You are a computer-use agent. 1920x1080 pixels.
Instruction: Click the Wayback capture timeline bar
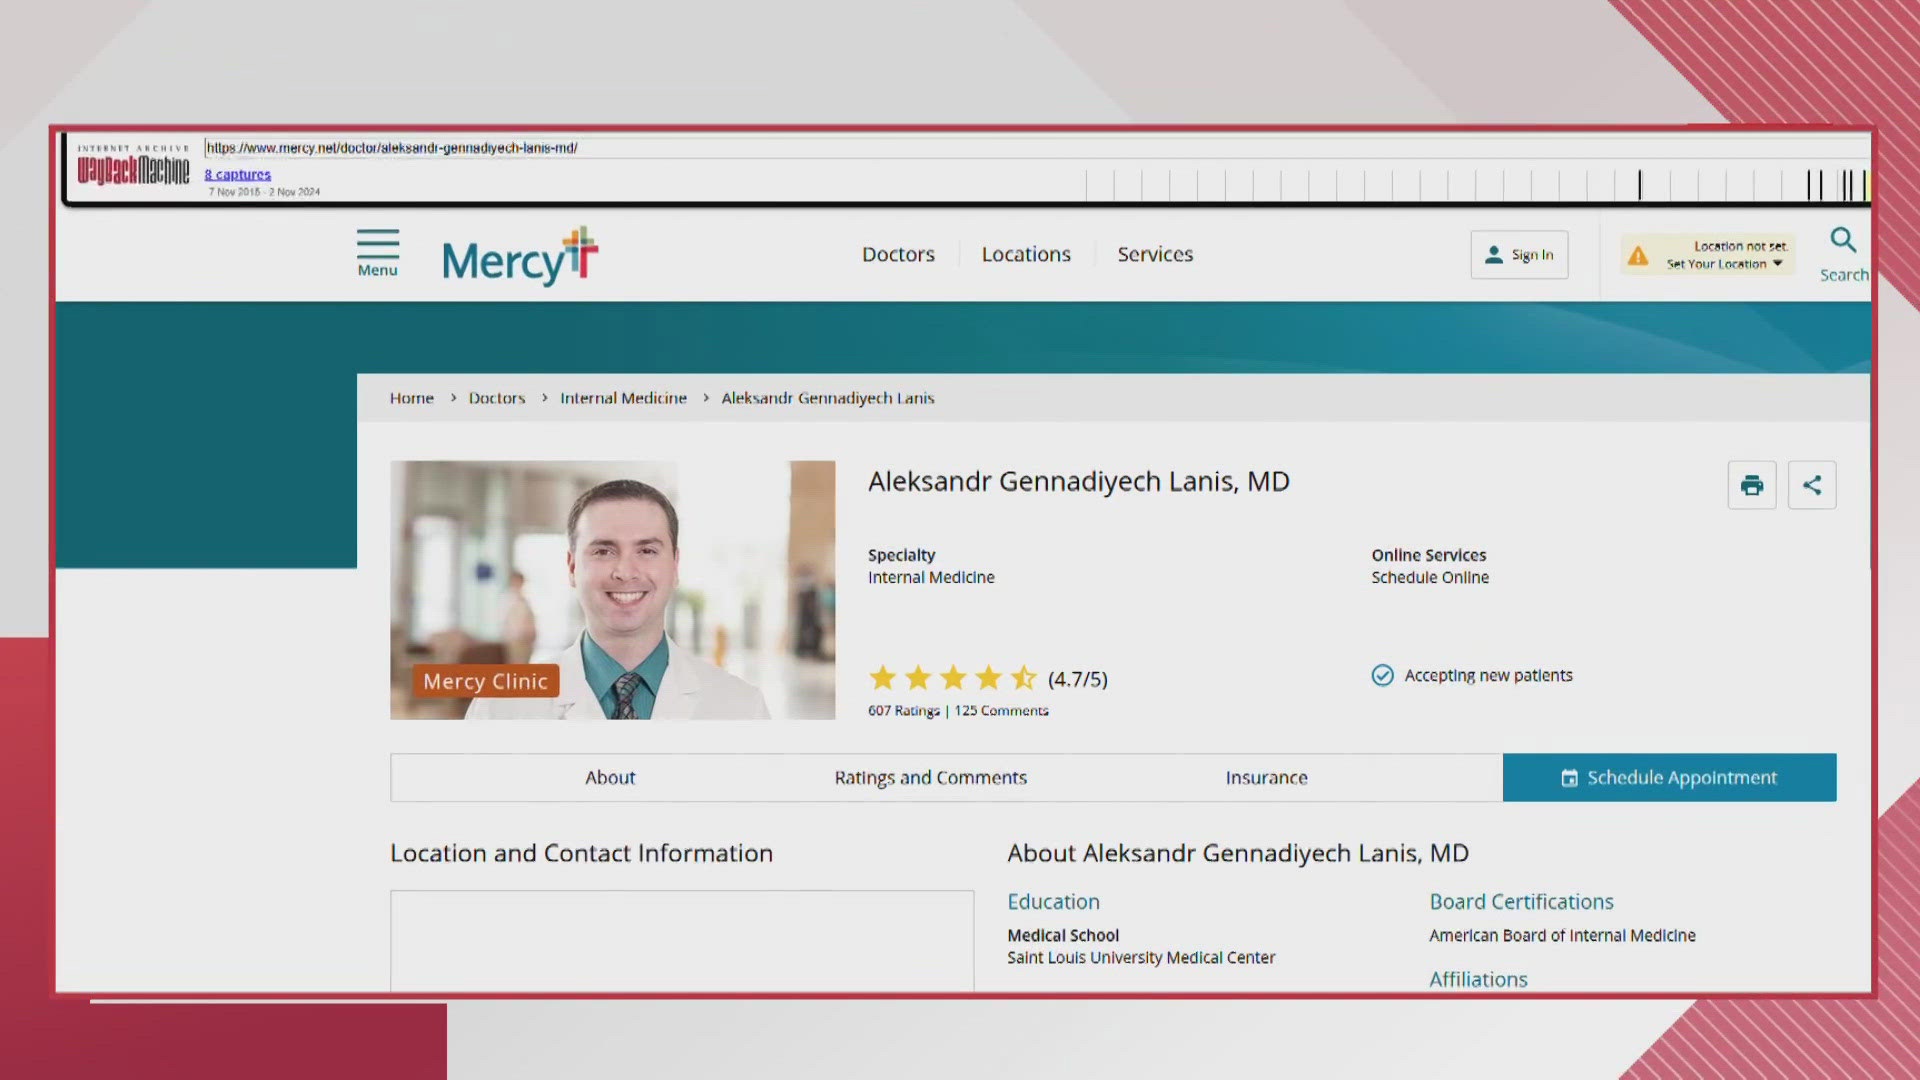(x=1476, y=185)
